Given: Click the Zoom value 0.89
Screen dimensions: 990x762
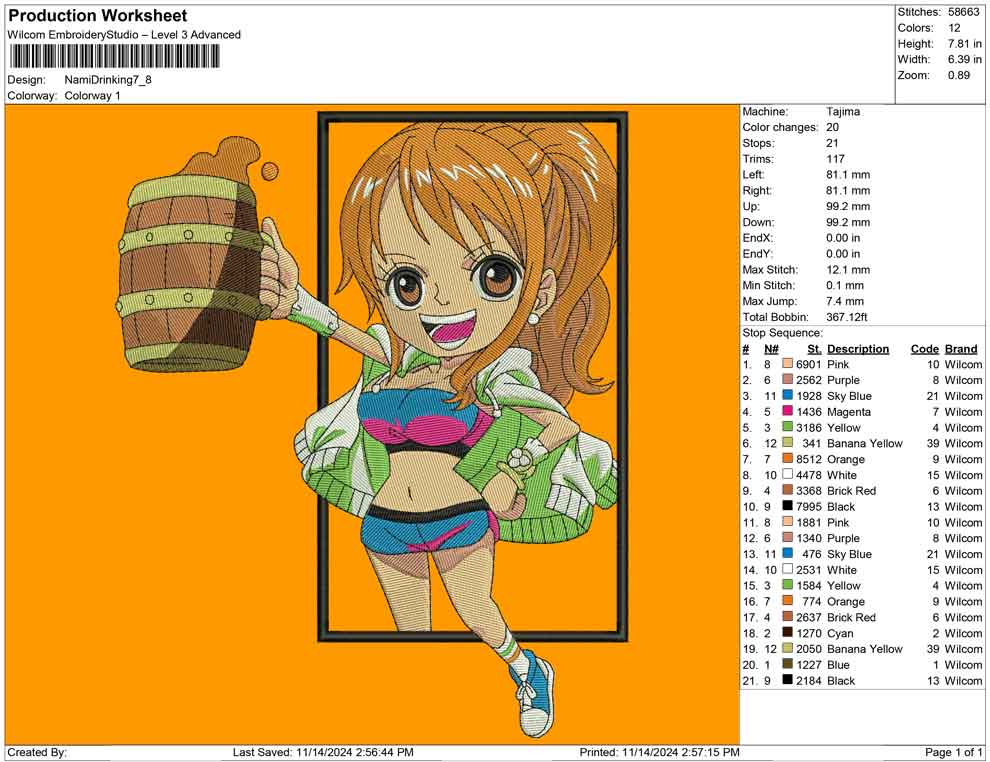Looking at the screenshot, I should 958,75.
